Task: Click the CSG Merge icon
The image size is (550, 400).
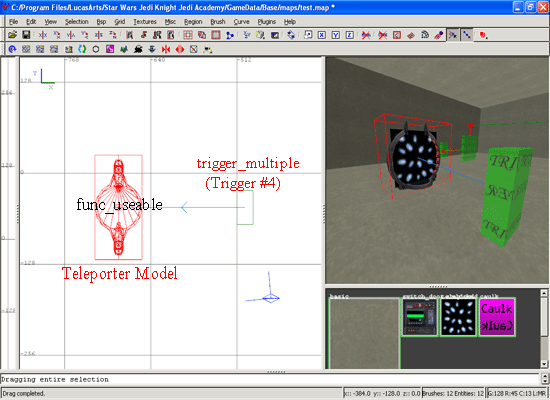Action: [x=202, y=35]
